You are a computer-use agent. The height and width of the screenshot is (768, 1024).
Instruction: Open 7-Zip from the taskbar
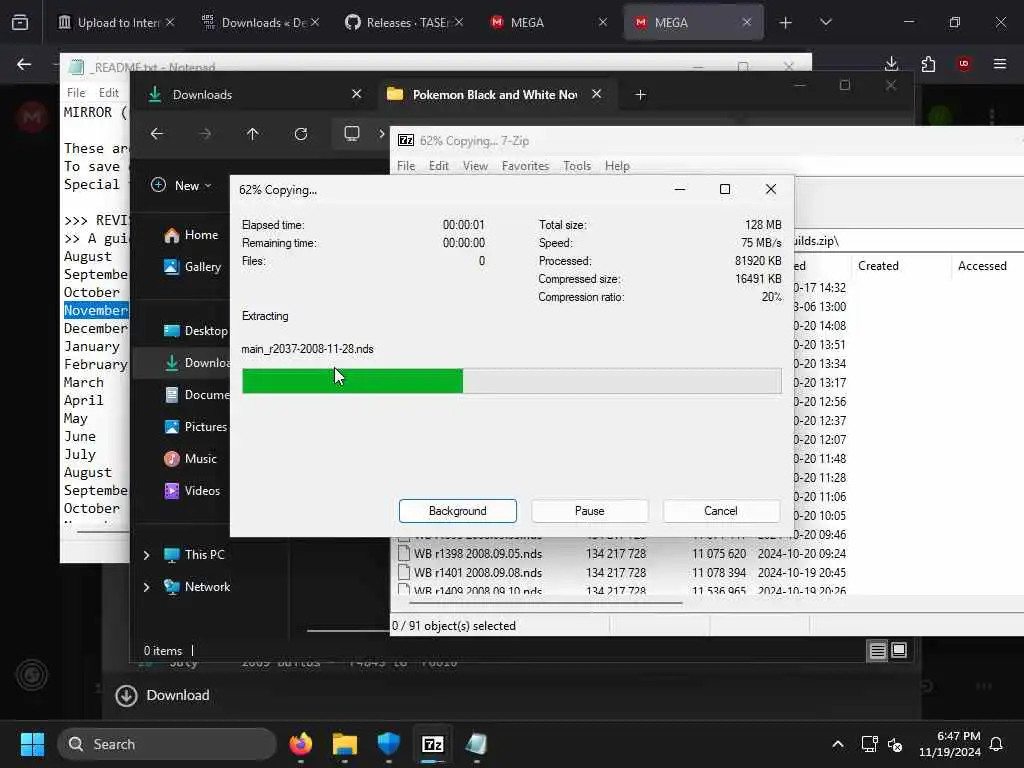(x=432, y=744)
